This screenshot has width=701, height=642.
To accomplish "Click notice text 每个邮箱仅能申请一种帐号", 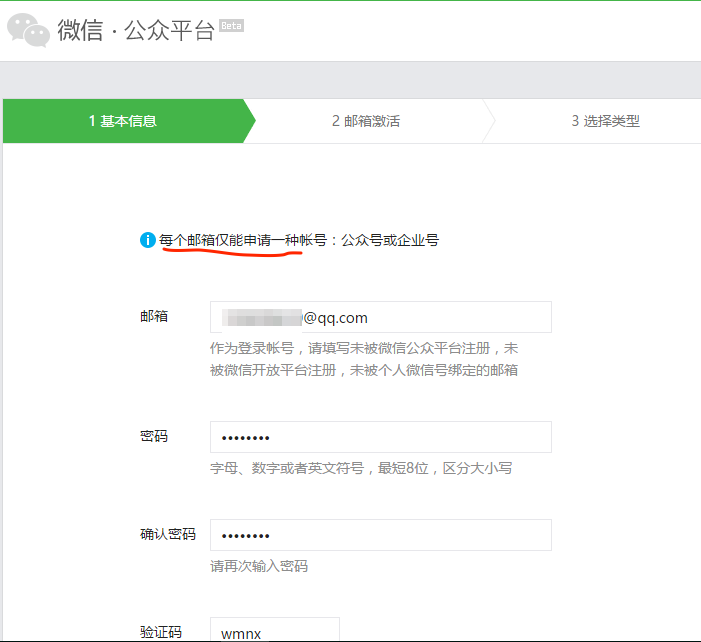I will [243, 240].
